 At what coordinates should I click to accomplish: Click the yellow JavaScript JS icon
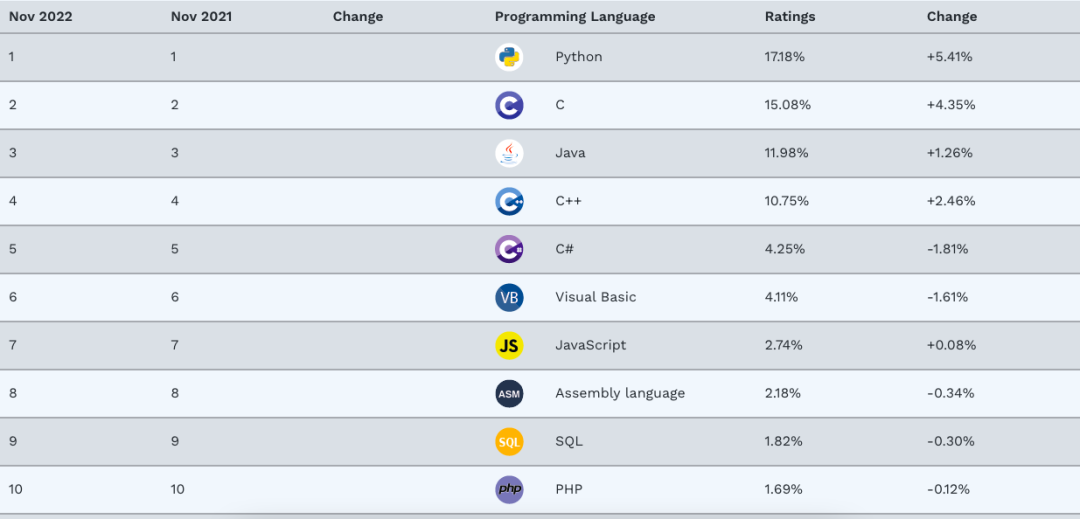coord(509,345)
